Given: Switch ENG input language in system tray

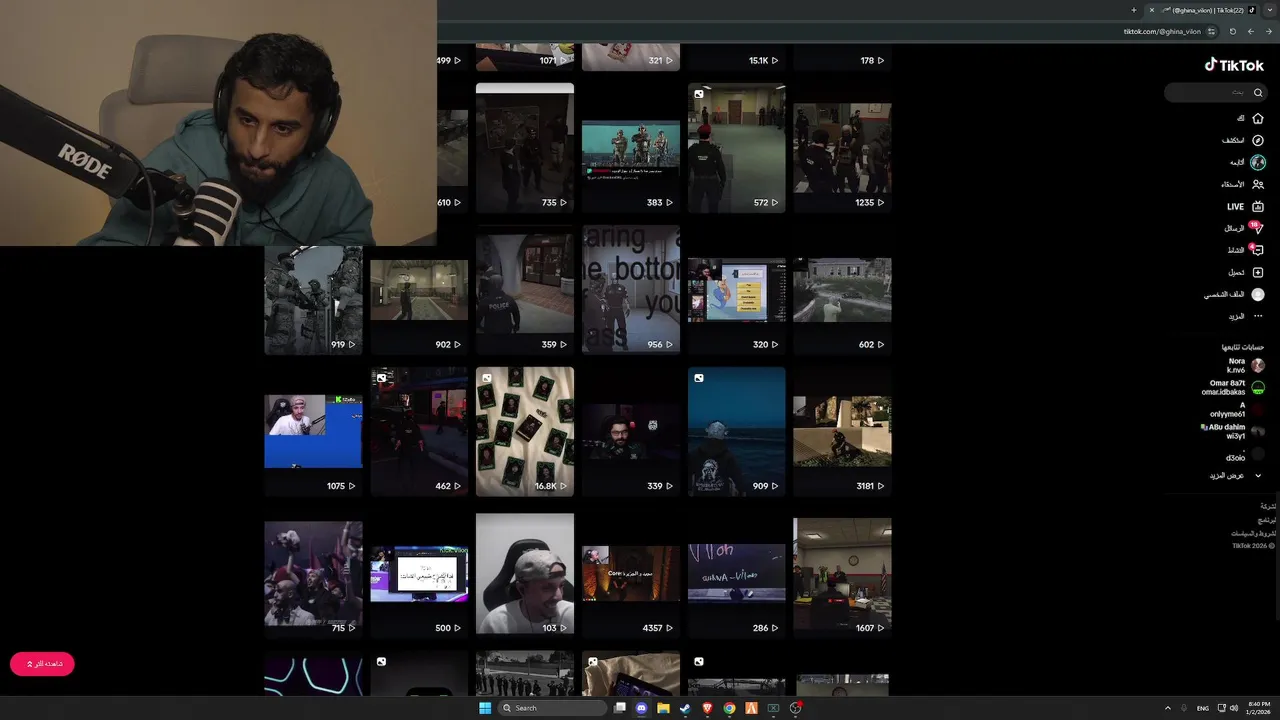Looking at the screenshot, I should click(1203, 708).
